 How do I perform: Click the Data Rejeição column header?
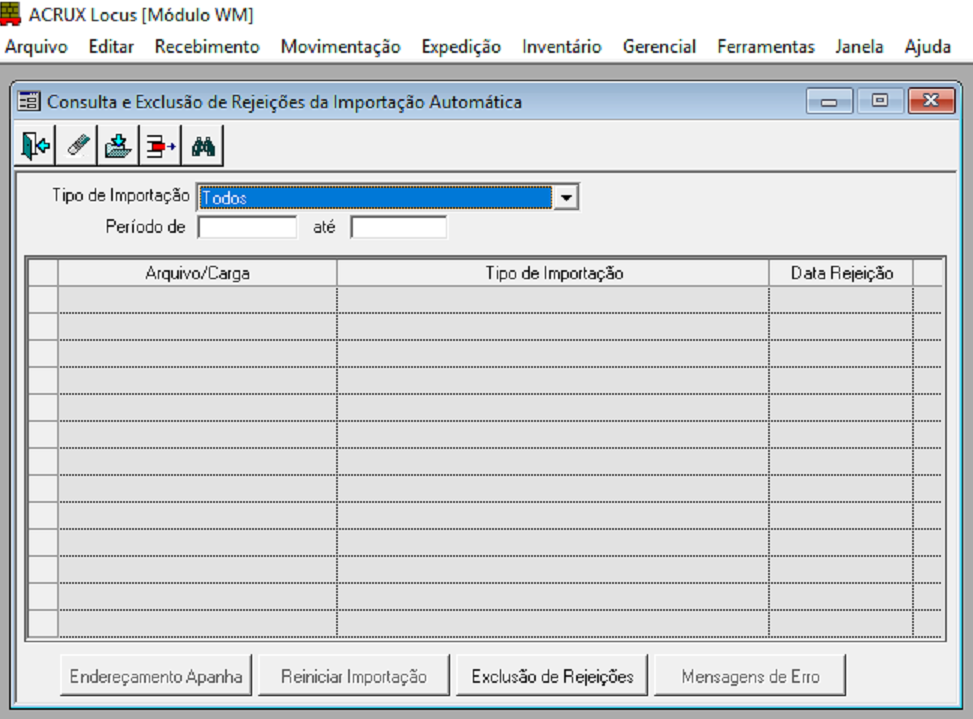click(x=841, y=273)
